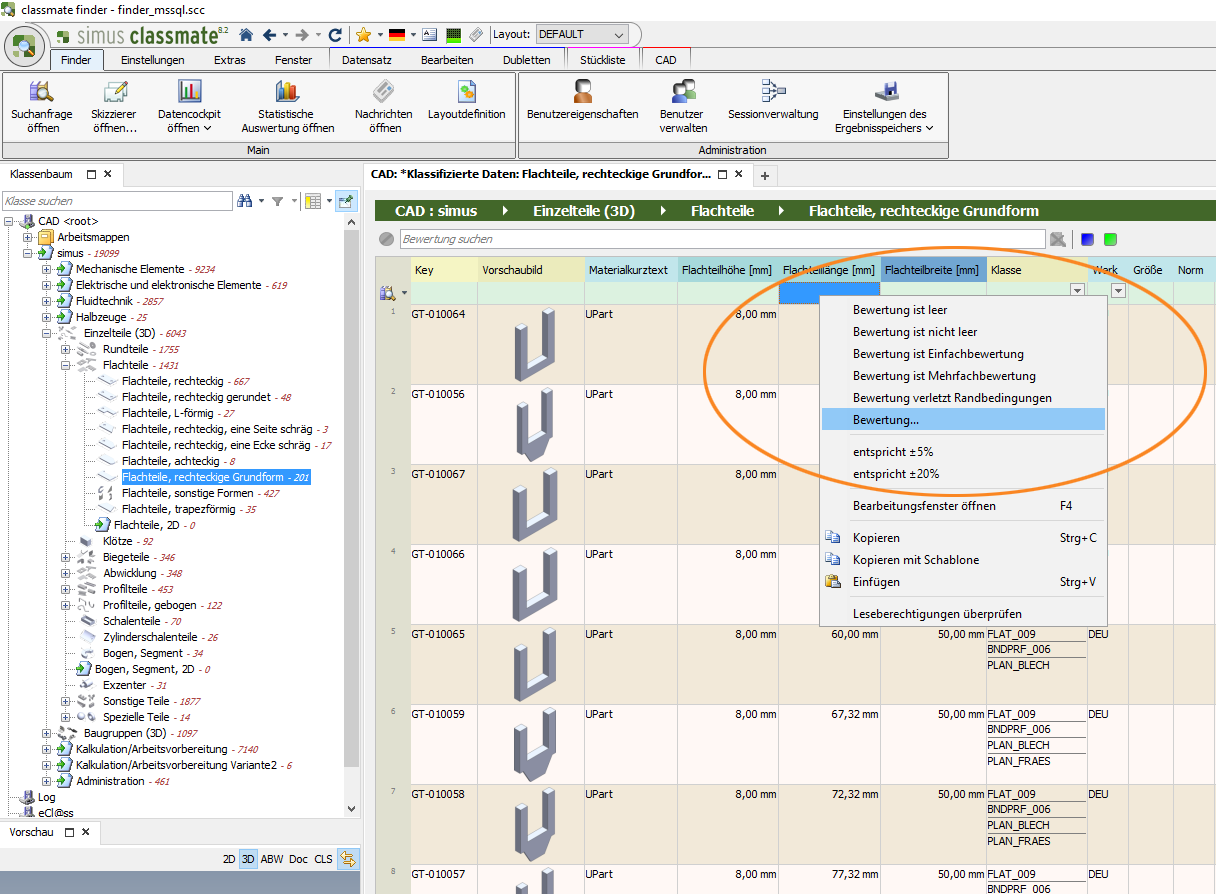The image size is (1216, 894).
Task: Open the Datencockpit
Action: (x=189, y=107)
